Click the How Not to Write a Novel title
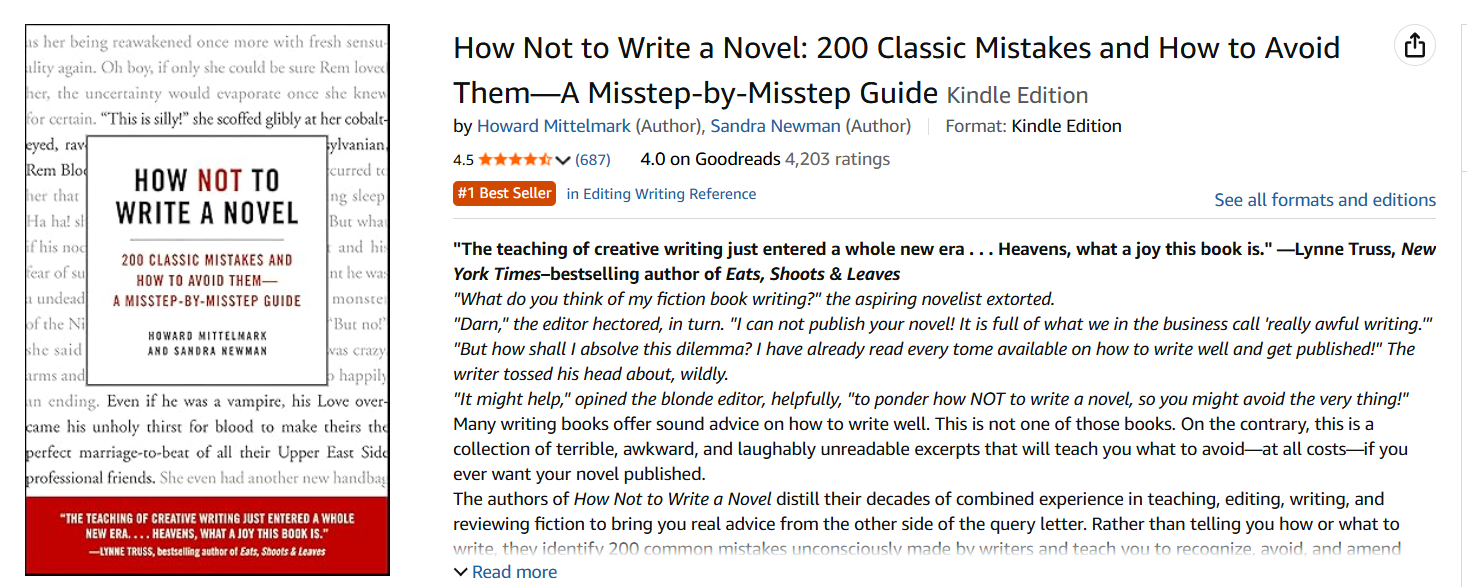Screen dimensions: 1467x587 coord(896,48)
